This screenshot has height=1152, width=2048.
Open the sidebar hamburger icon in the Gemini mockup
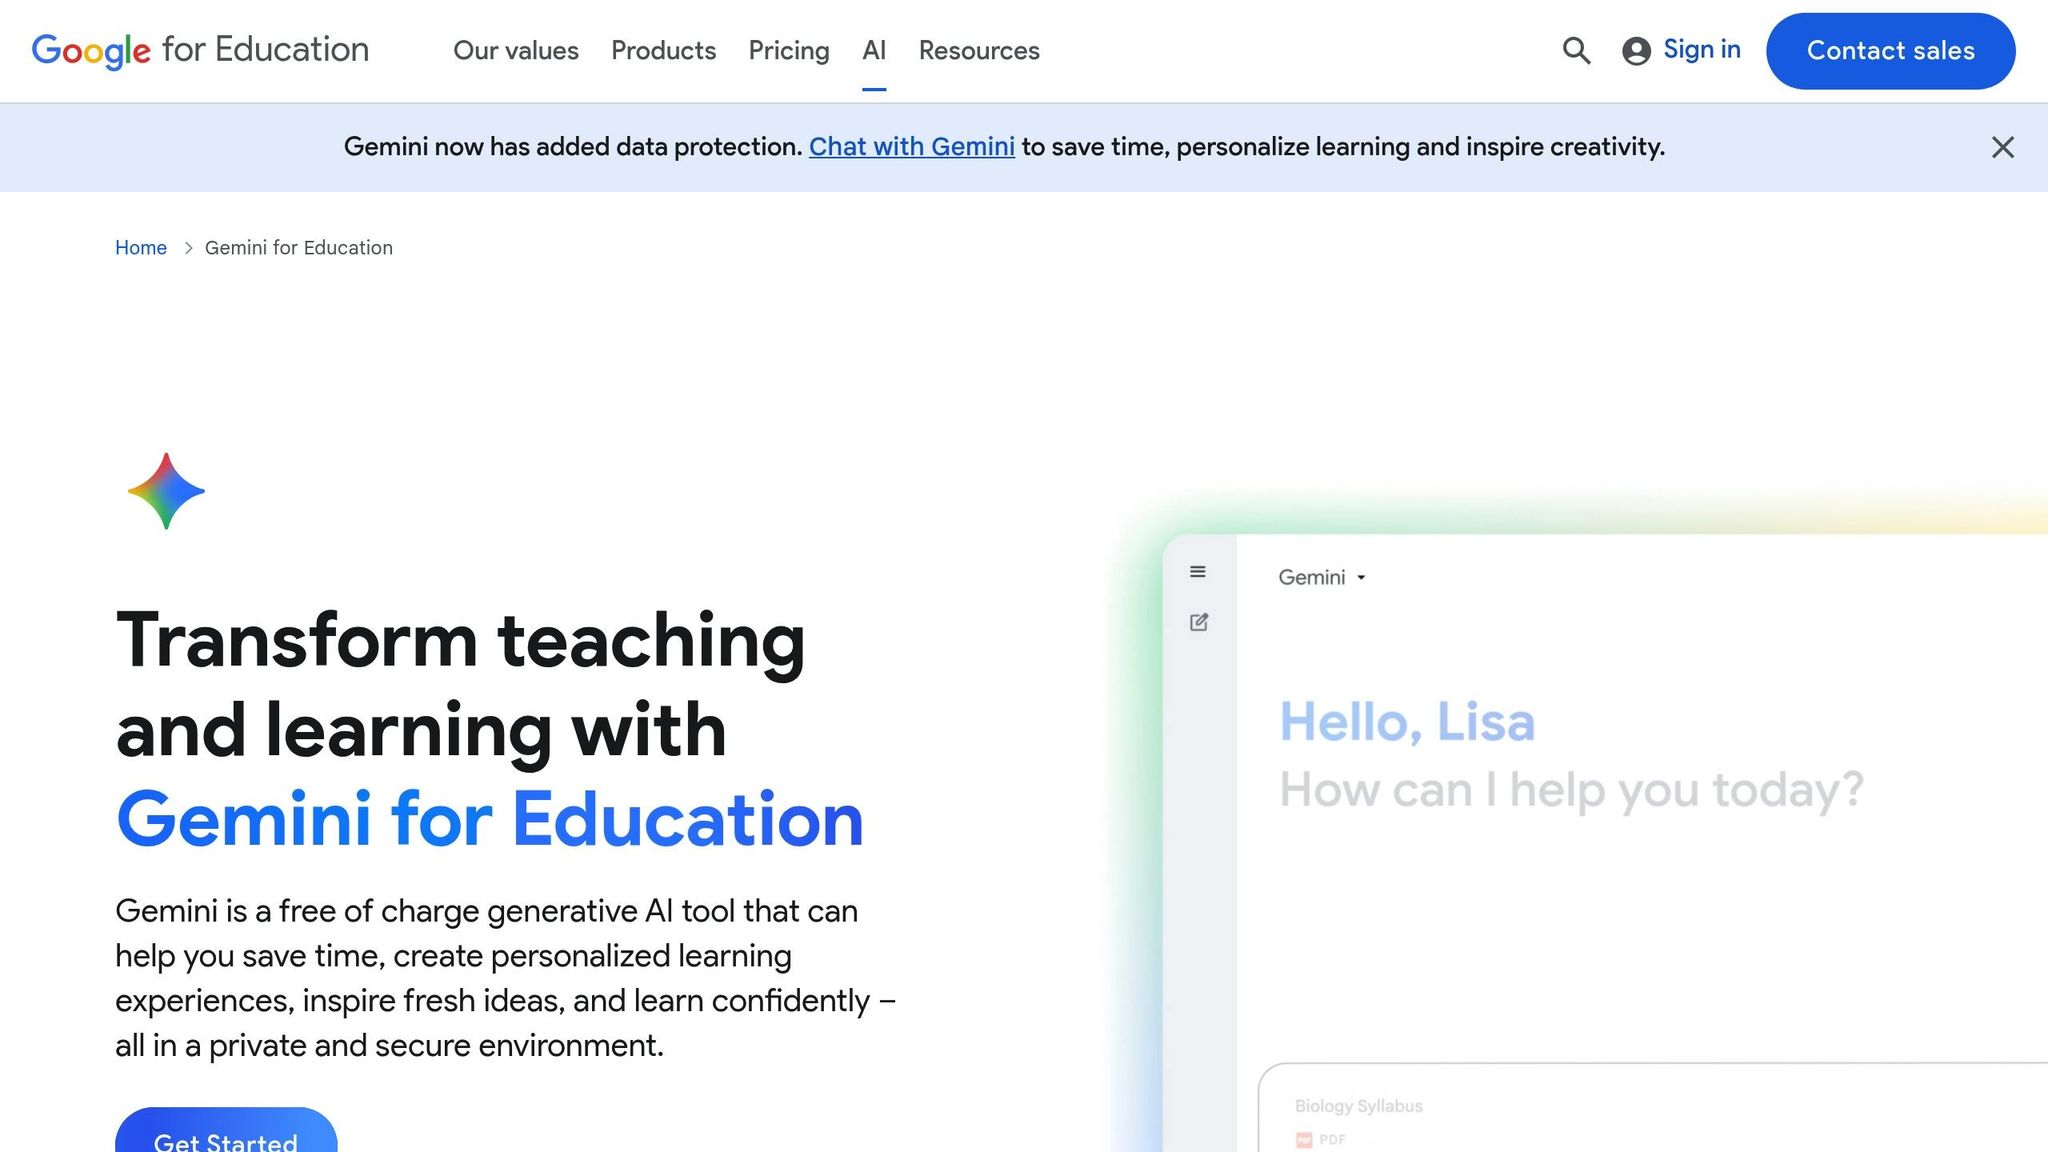(x=1197, y=572)
